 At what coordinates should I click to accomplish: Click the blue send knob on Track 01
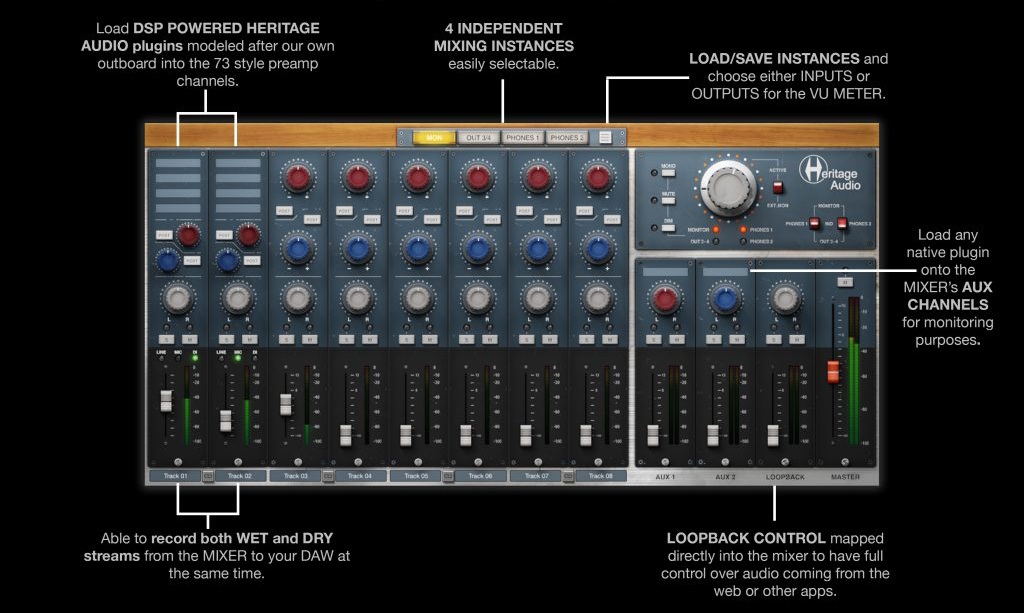click(x=168, y=260)
